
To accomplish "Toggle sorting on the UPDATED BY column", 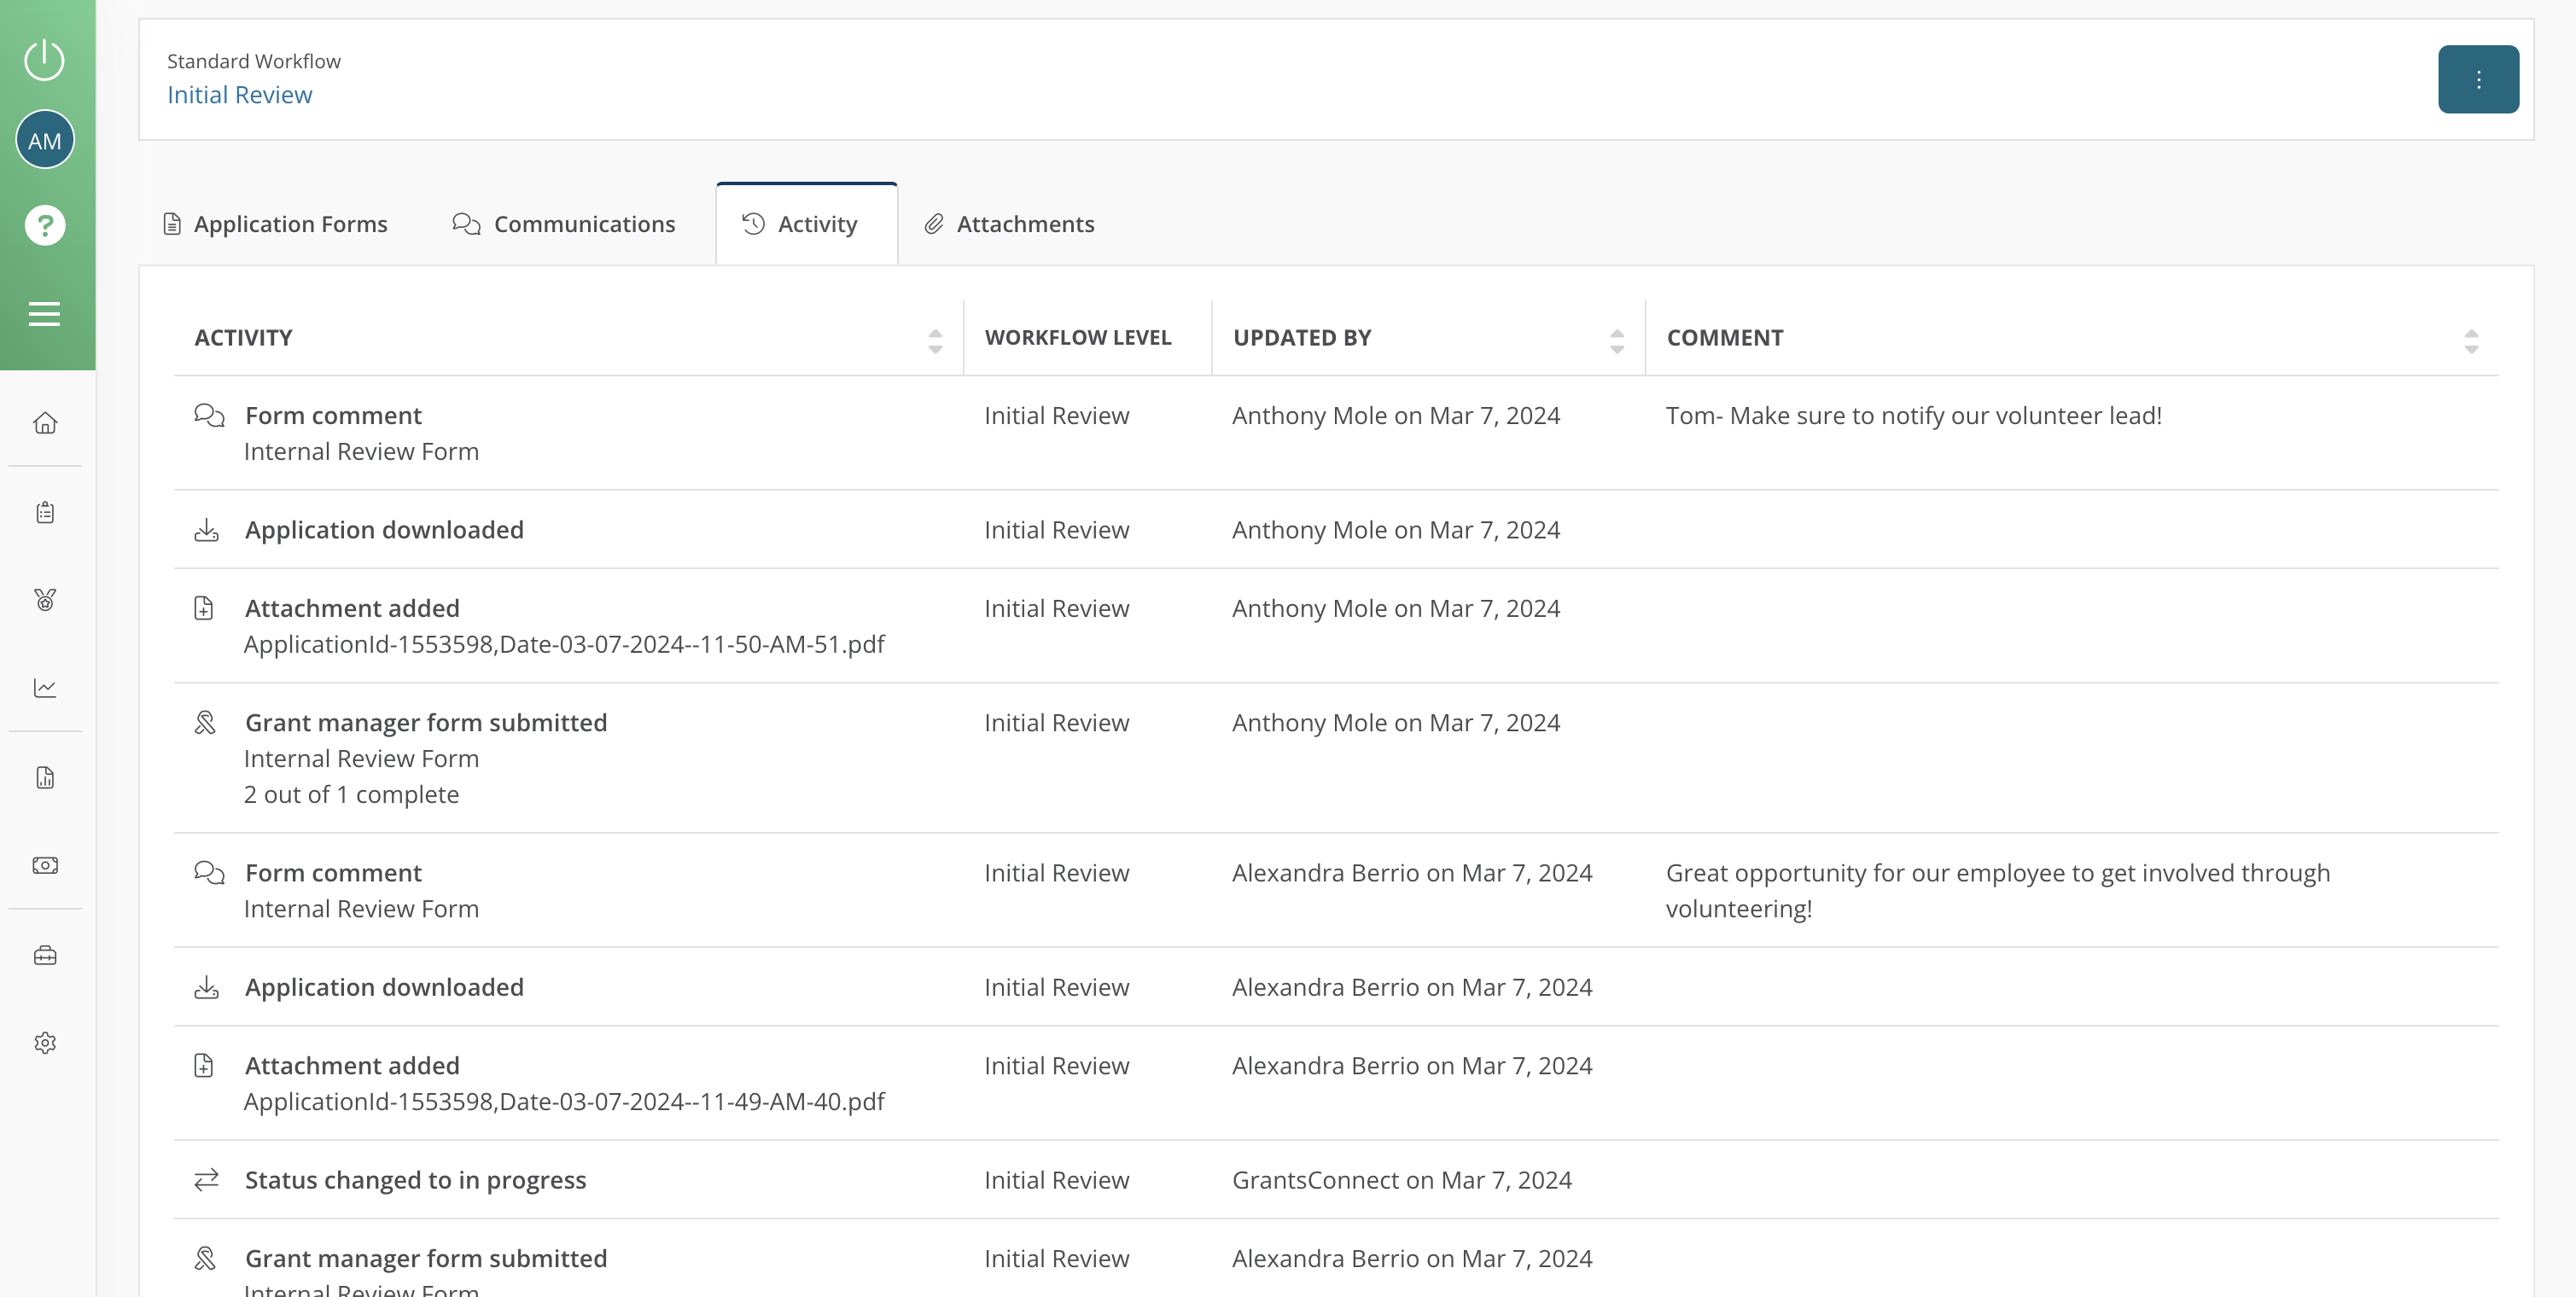I will point(1616,340).
